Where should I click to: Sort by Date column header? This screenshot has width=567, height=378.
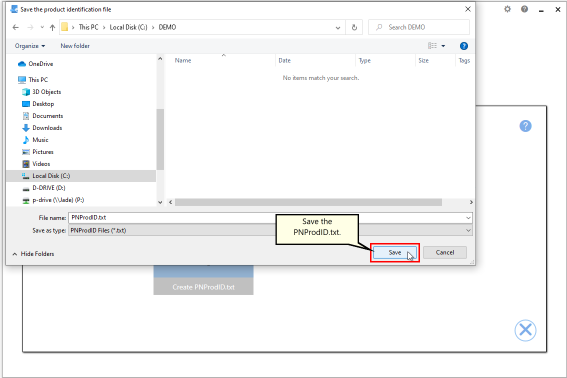coord(285,60)
